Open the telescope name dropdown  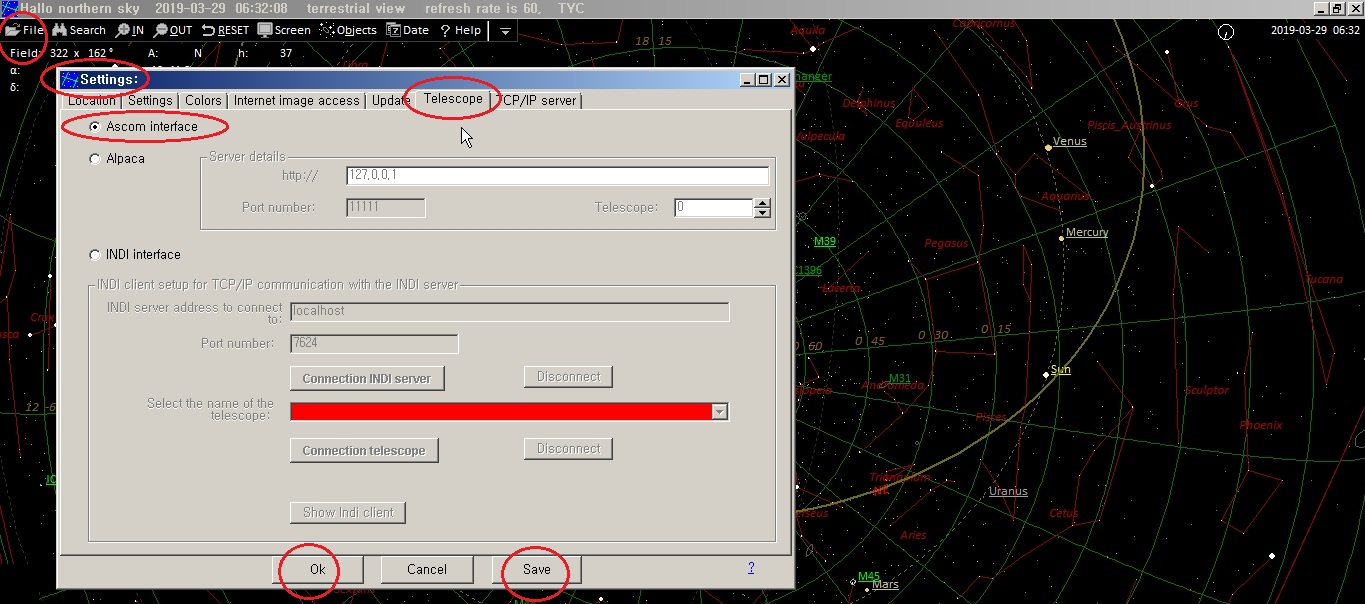[x=719, y=412]
